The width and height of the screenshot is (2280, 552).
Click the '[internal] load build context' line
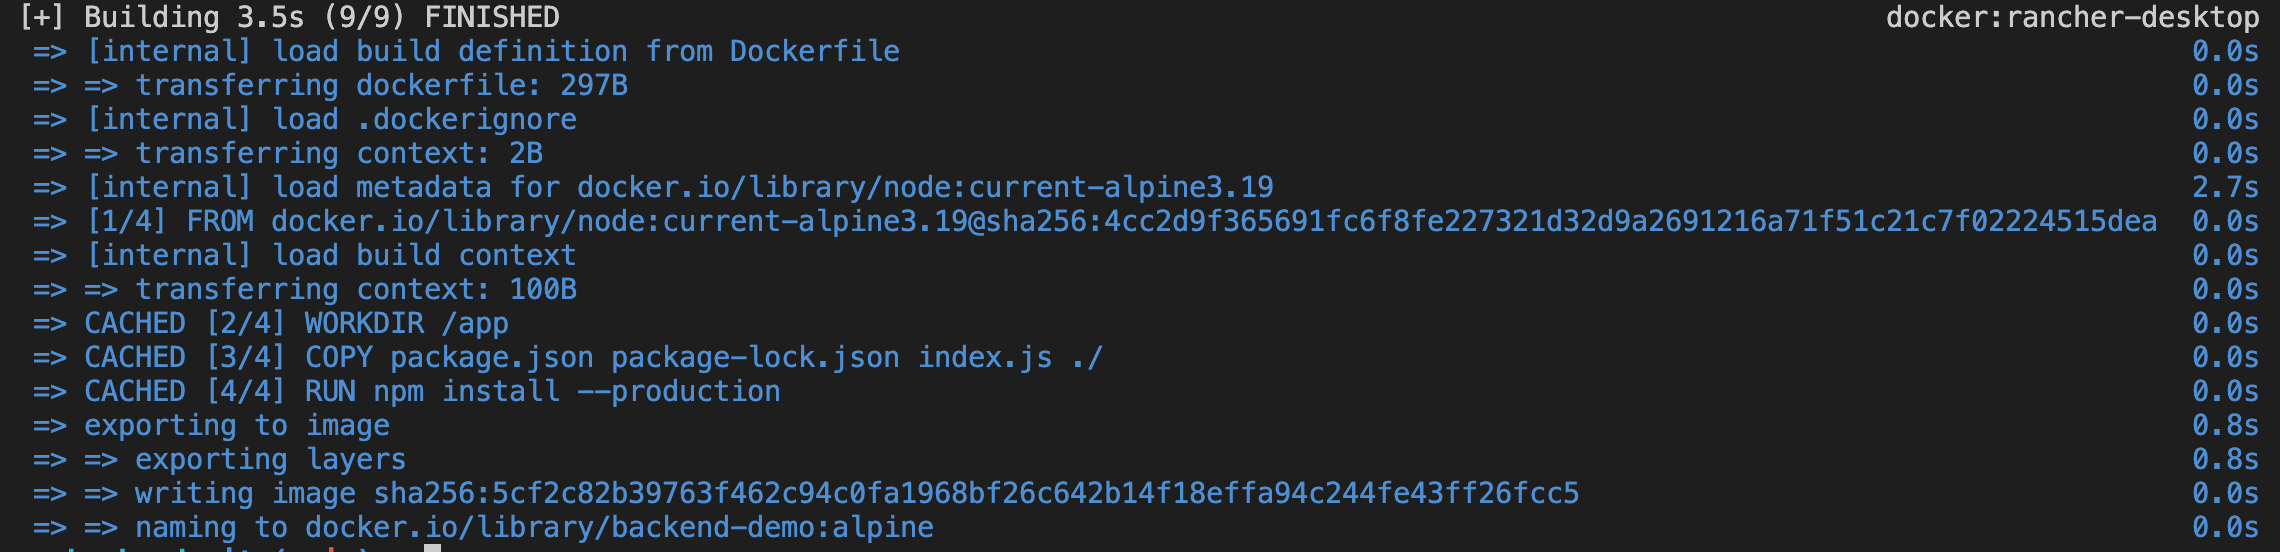(331, 255)
